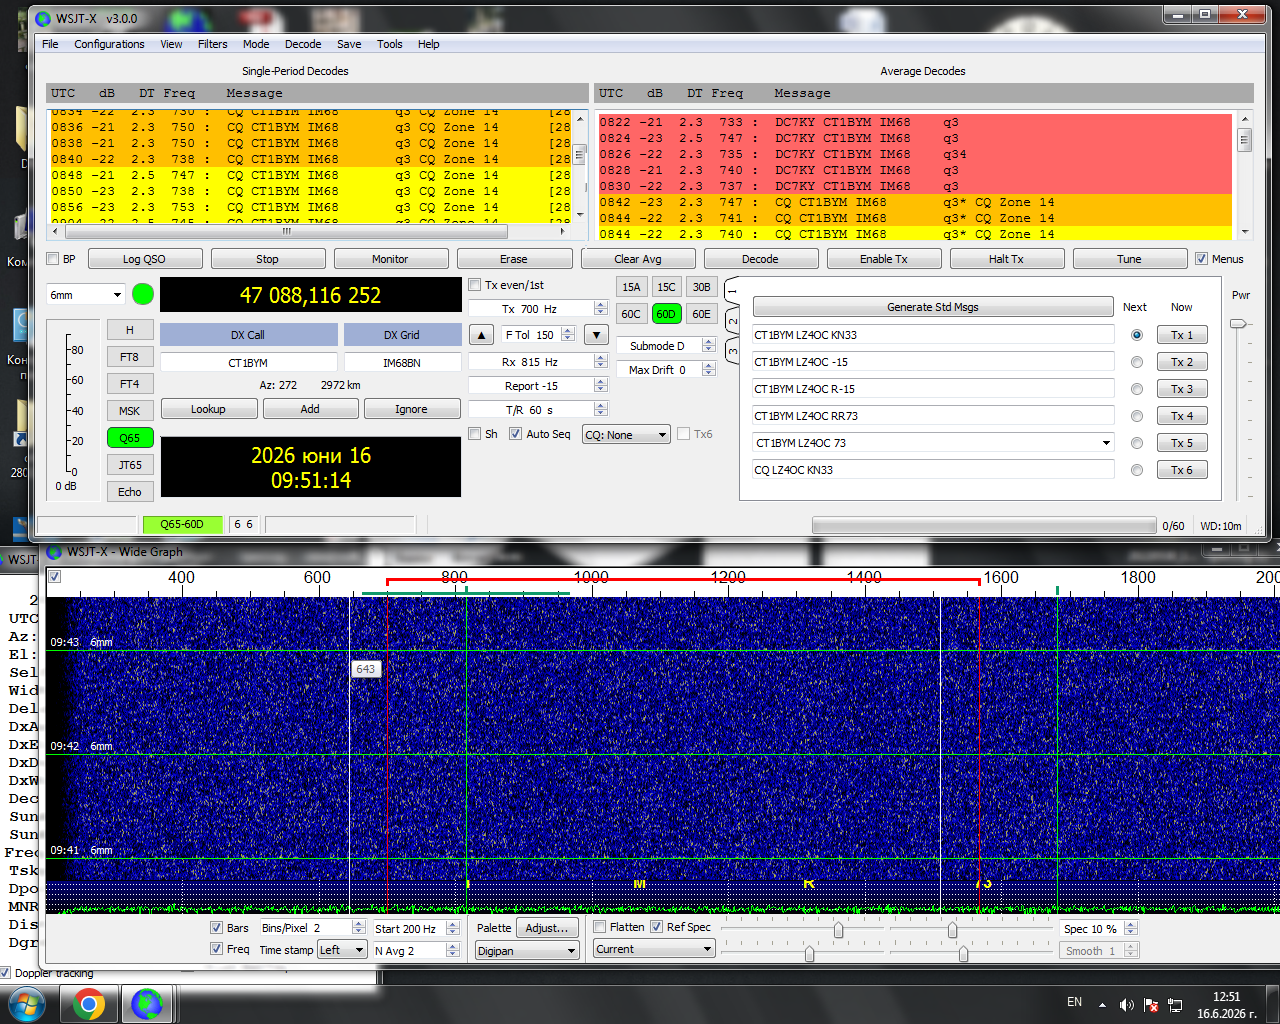Adjust the Rx 815 Hz spinner
The height and width of the screenshot is (1024, 1280).
(x=600, y=362)
